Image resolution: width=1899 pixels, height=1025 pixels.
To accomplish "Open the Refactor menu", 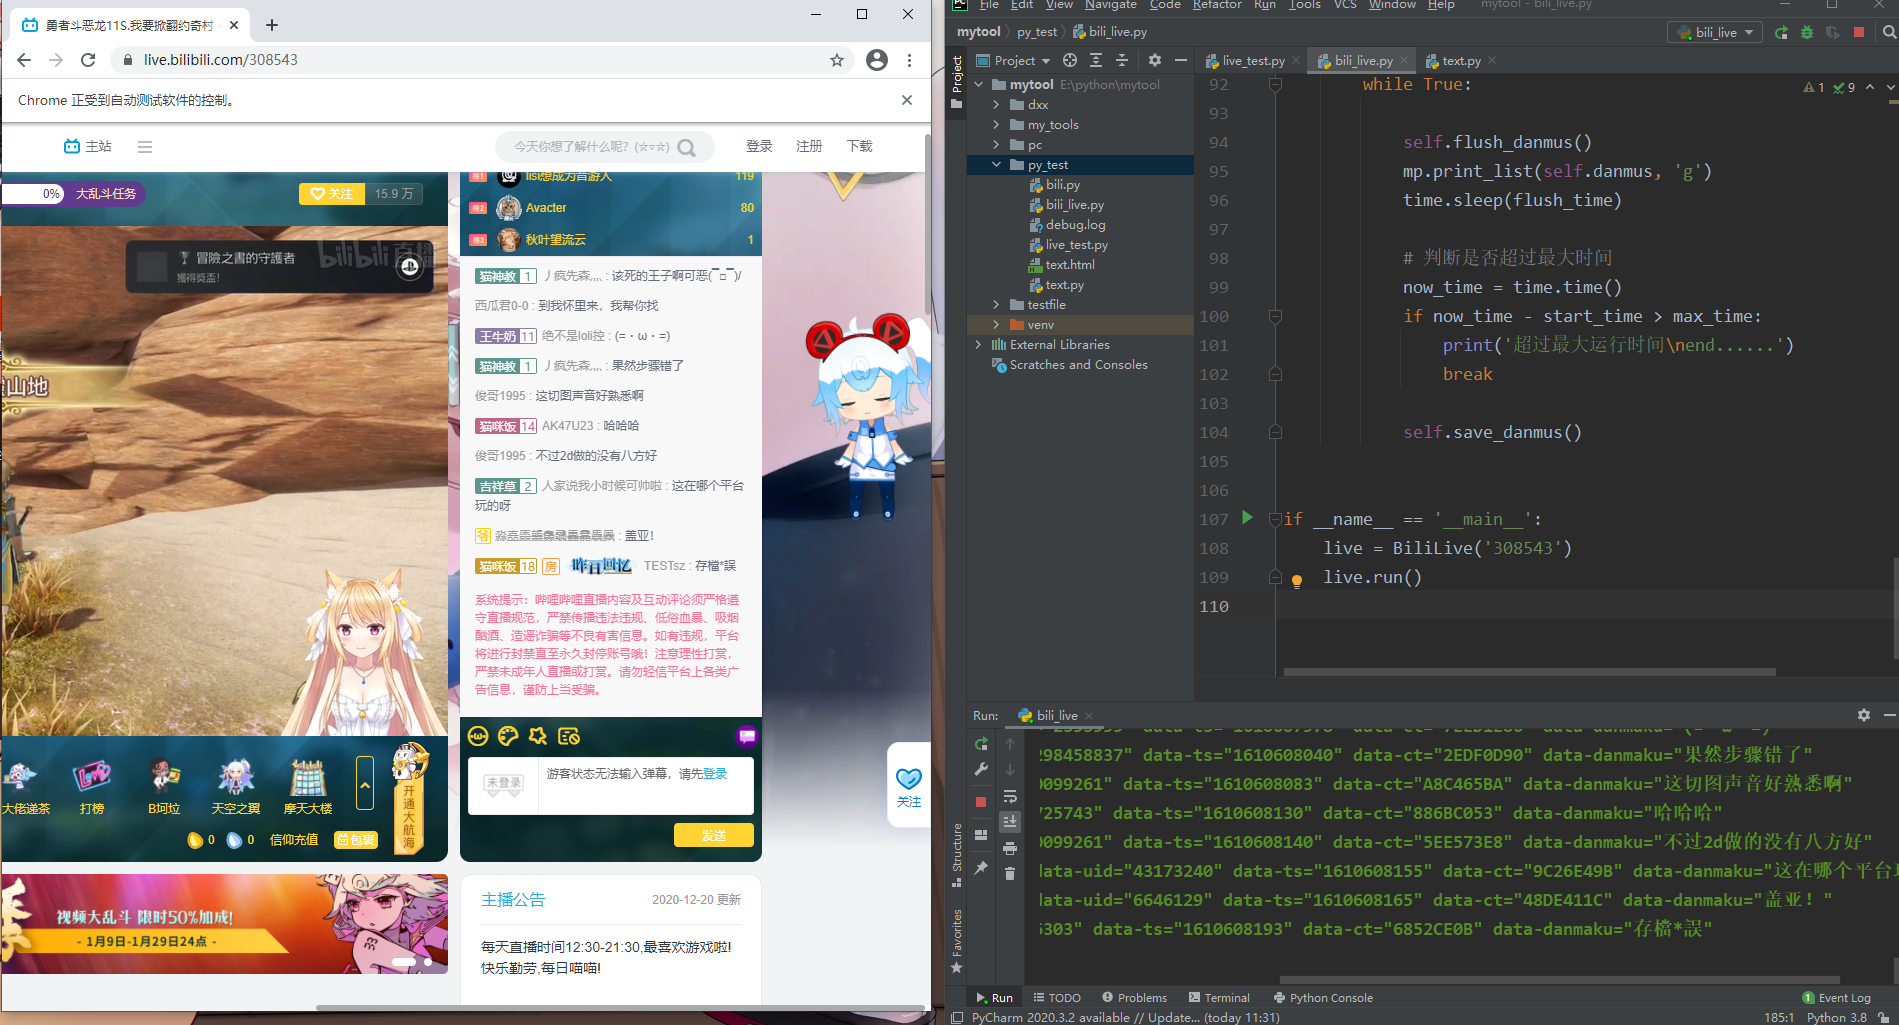I will (1217, 5).
